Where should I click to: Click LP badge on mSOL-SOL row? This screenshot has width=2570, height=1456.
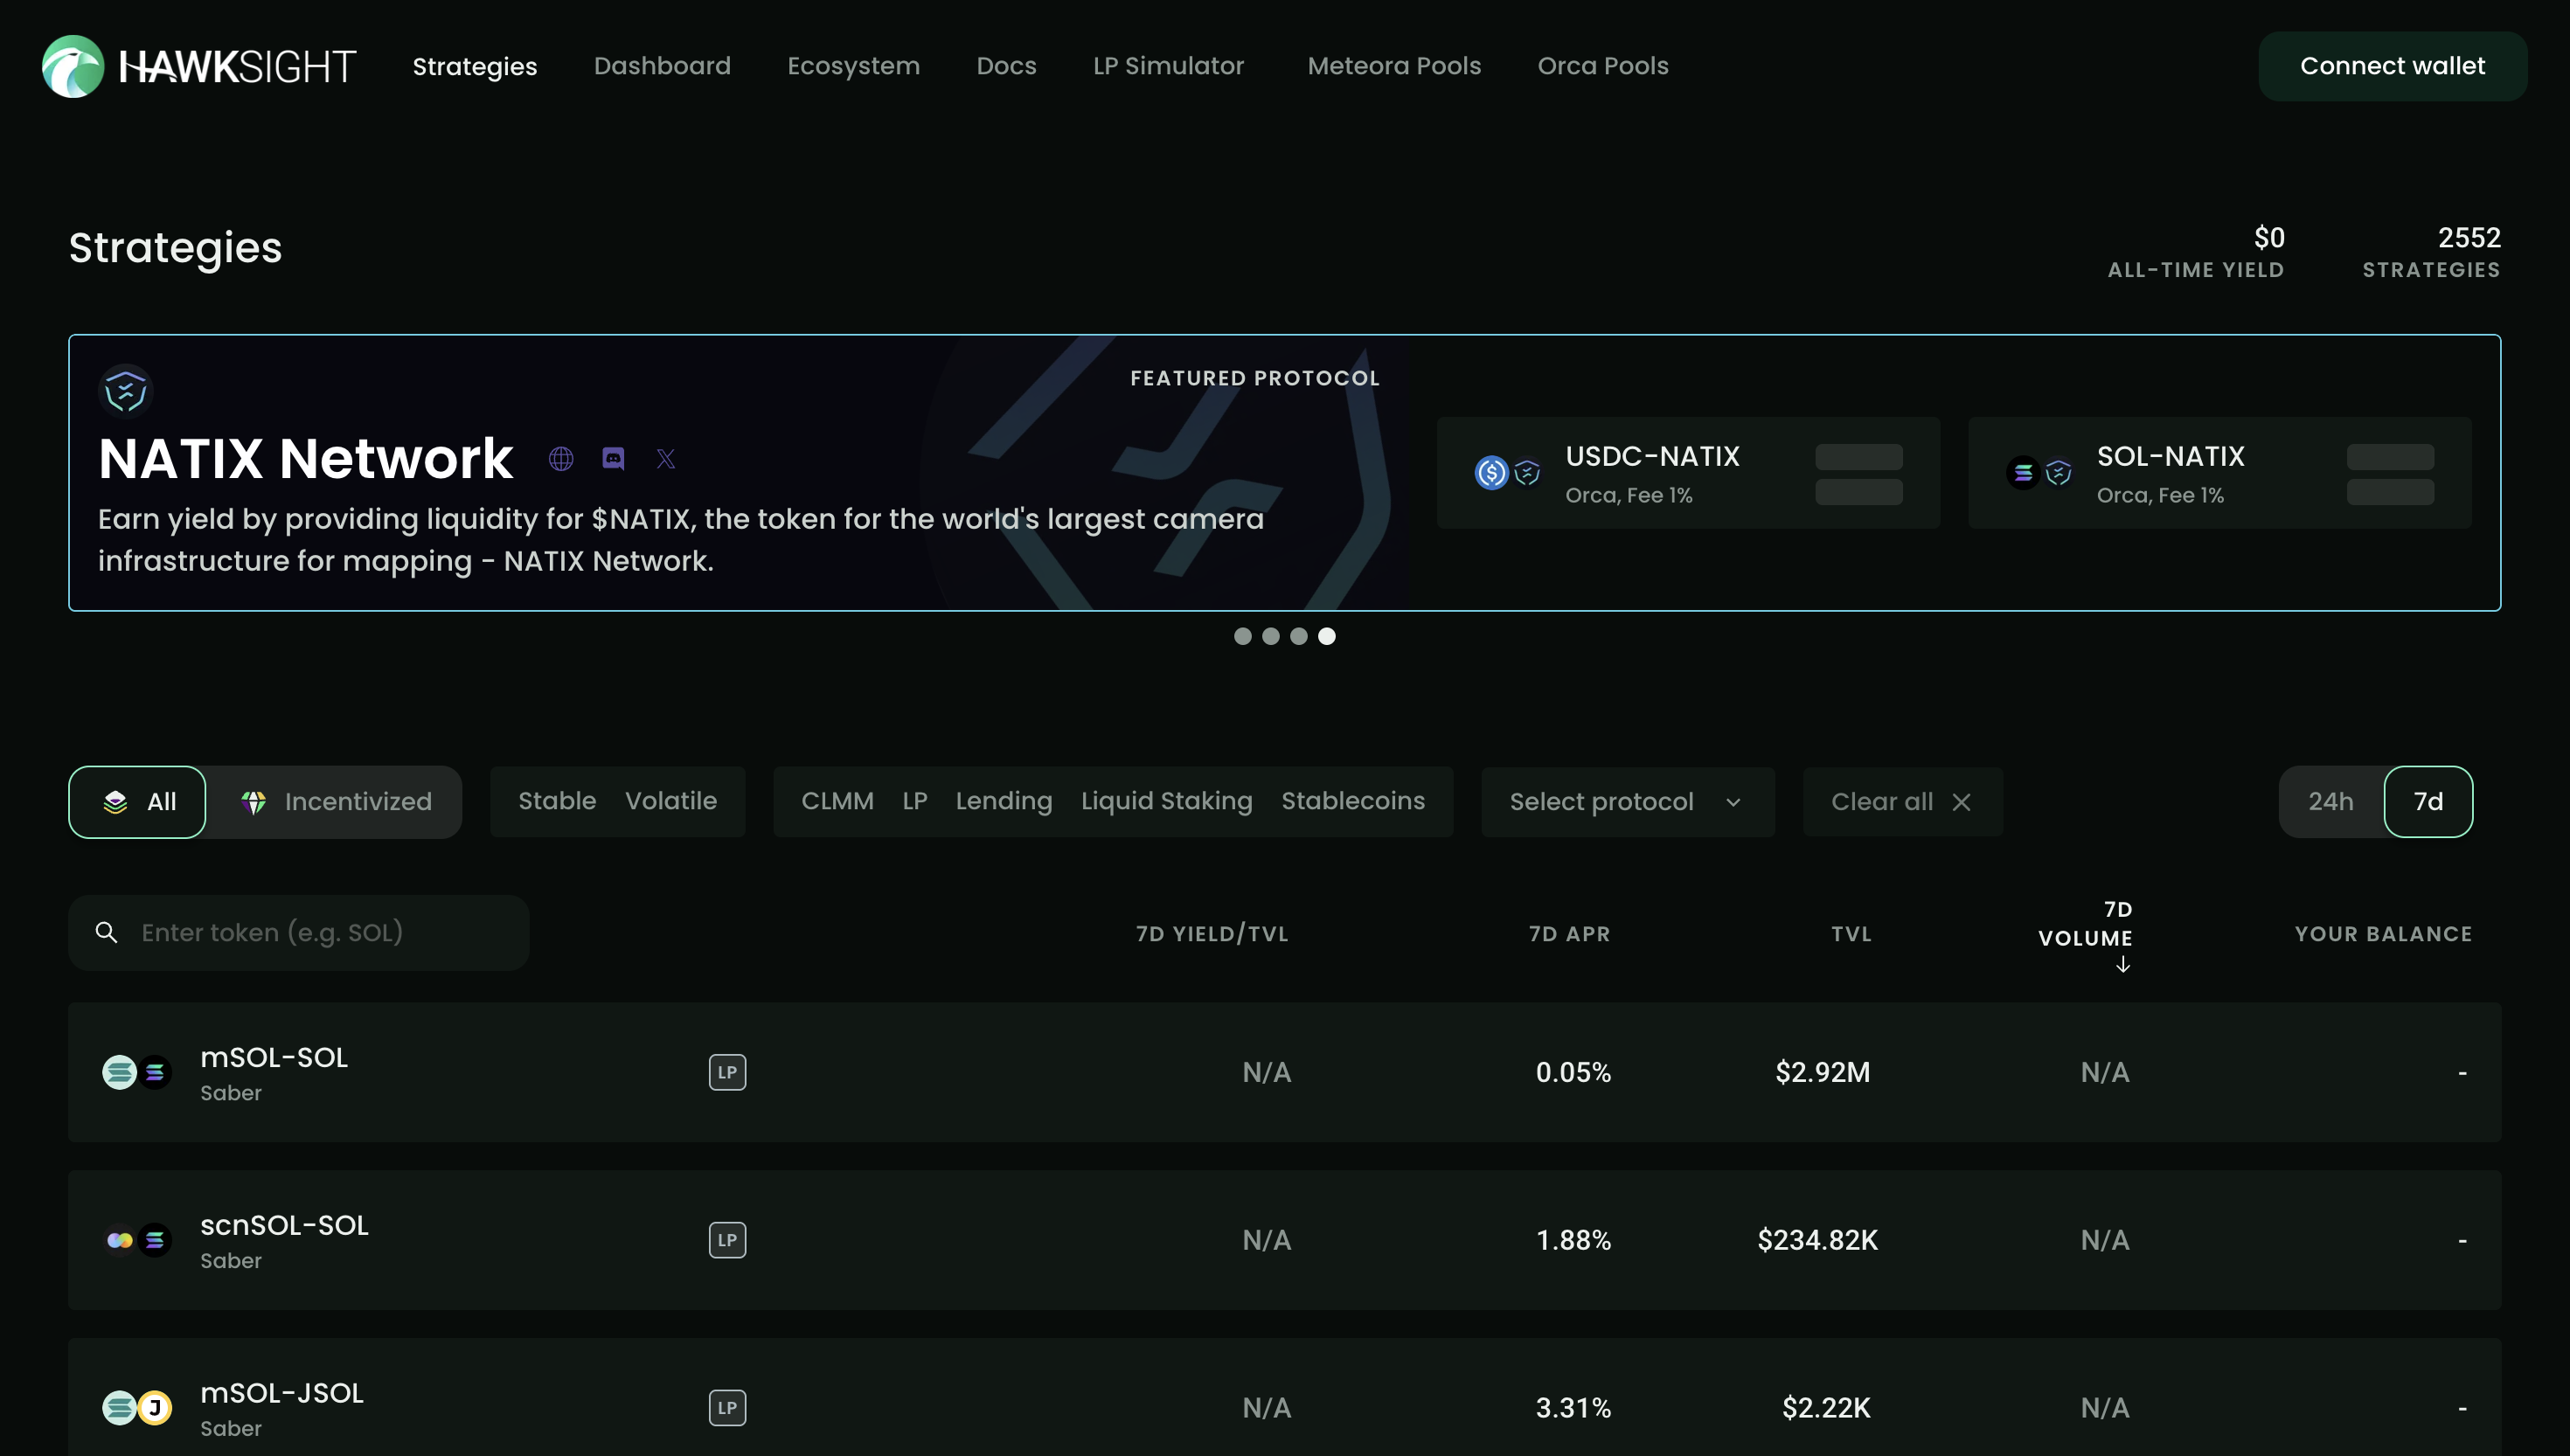[727, 1072]
